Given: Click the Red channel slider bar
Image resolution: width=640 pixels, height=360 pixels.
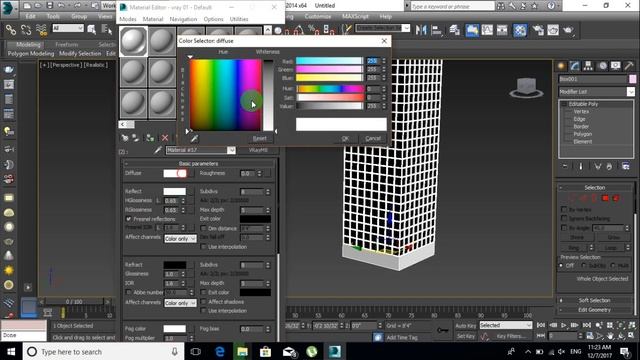Looking at the screenshot, I should (329, 61).
